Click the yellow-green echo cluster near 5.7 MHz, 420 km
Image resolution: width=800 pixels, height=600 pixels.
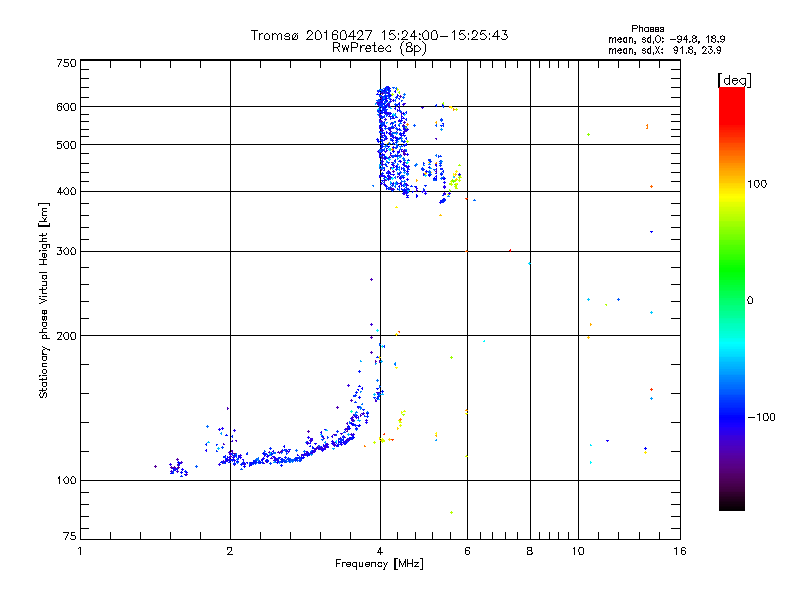(455, 179)
